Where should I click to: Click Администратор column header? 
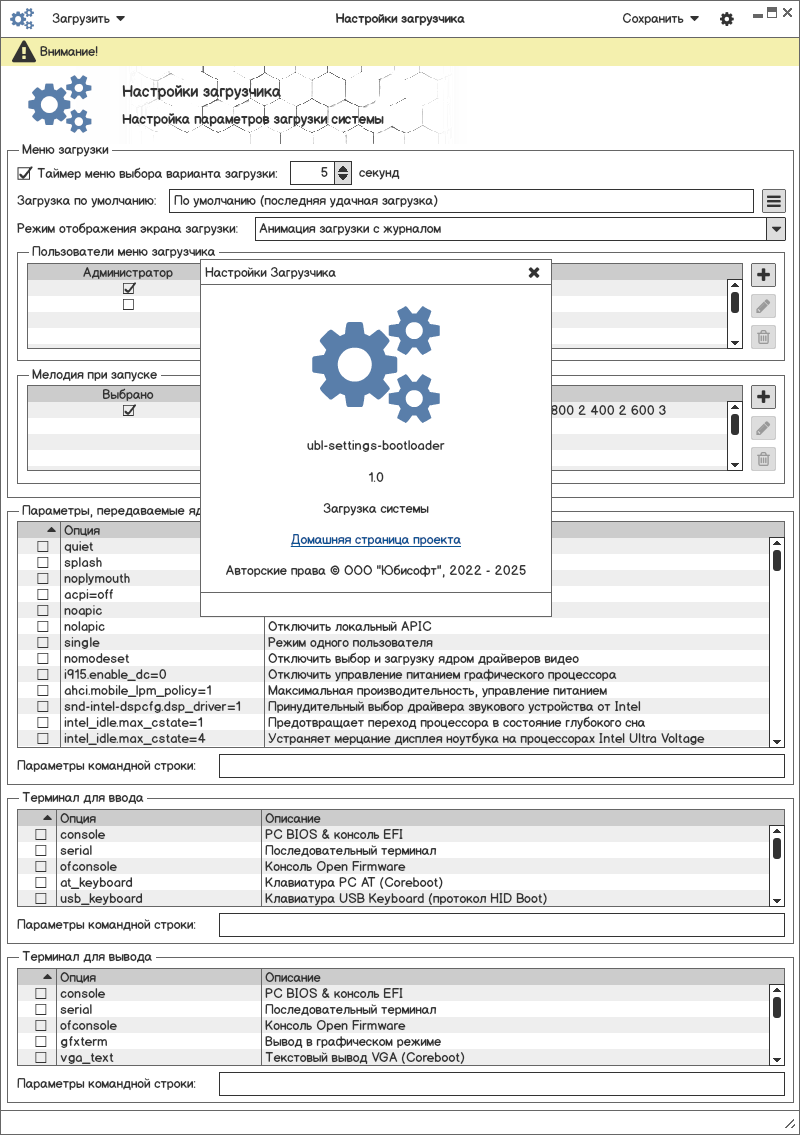pyautogui.click(x=127, y=273)
